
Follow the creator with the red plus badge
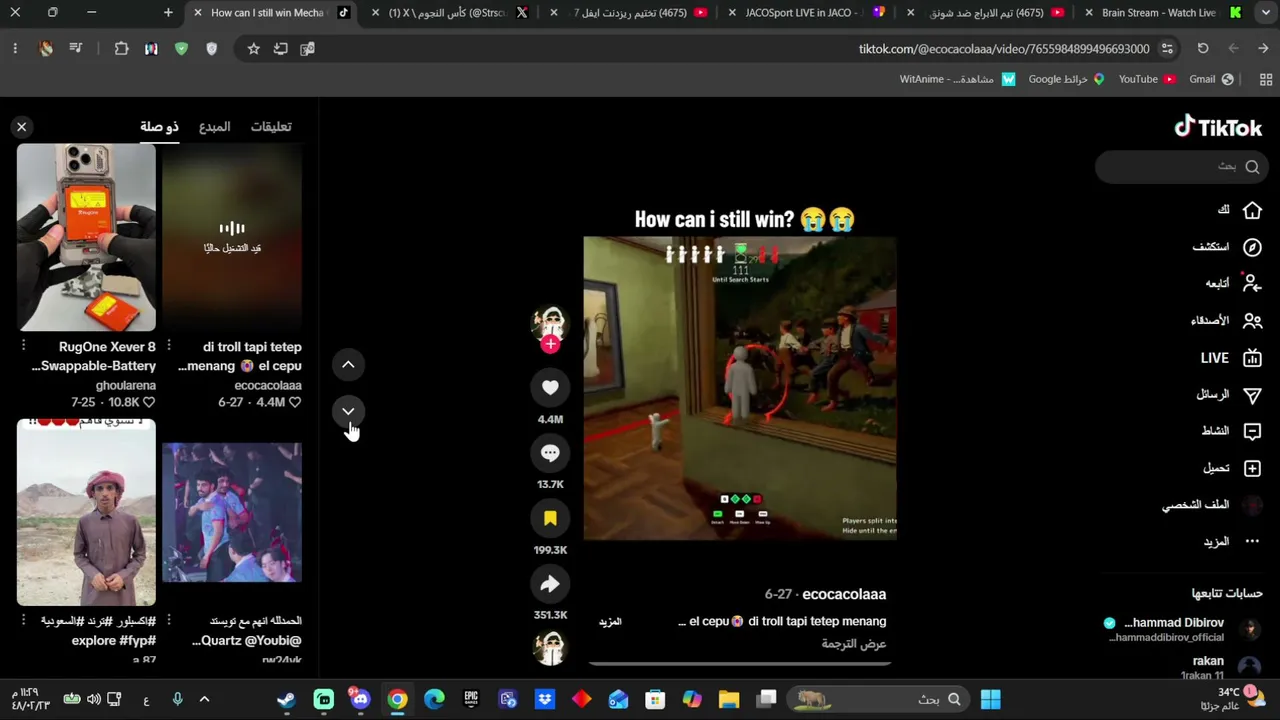tap(550, 344)
